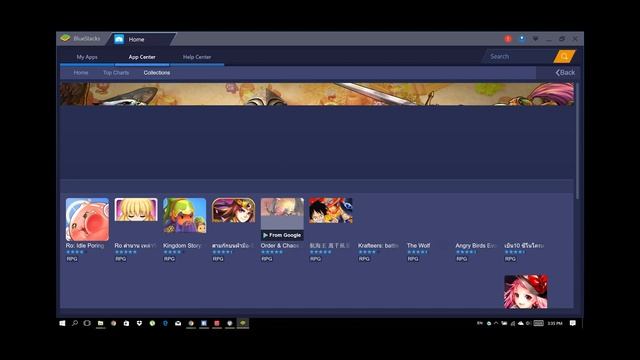Image resolution: width=640 pixels, height=360 pixels.
Task: Click the Ro: Idle Poring title text
Action: [x=85, y=246]
